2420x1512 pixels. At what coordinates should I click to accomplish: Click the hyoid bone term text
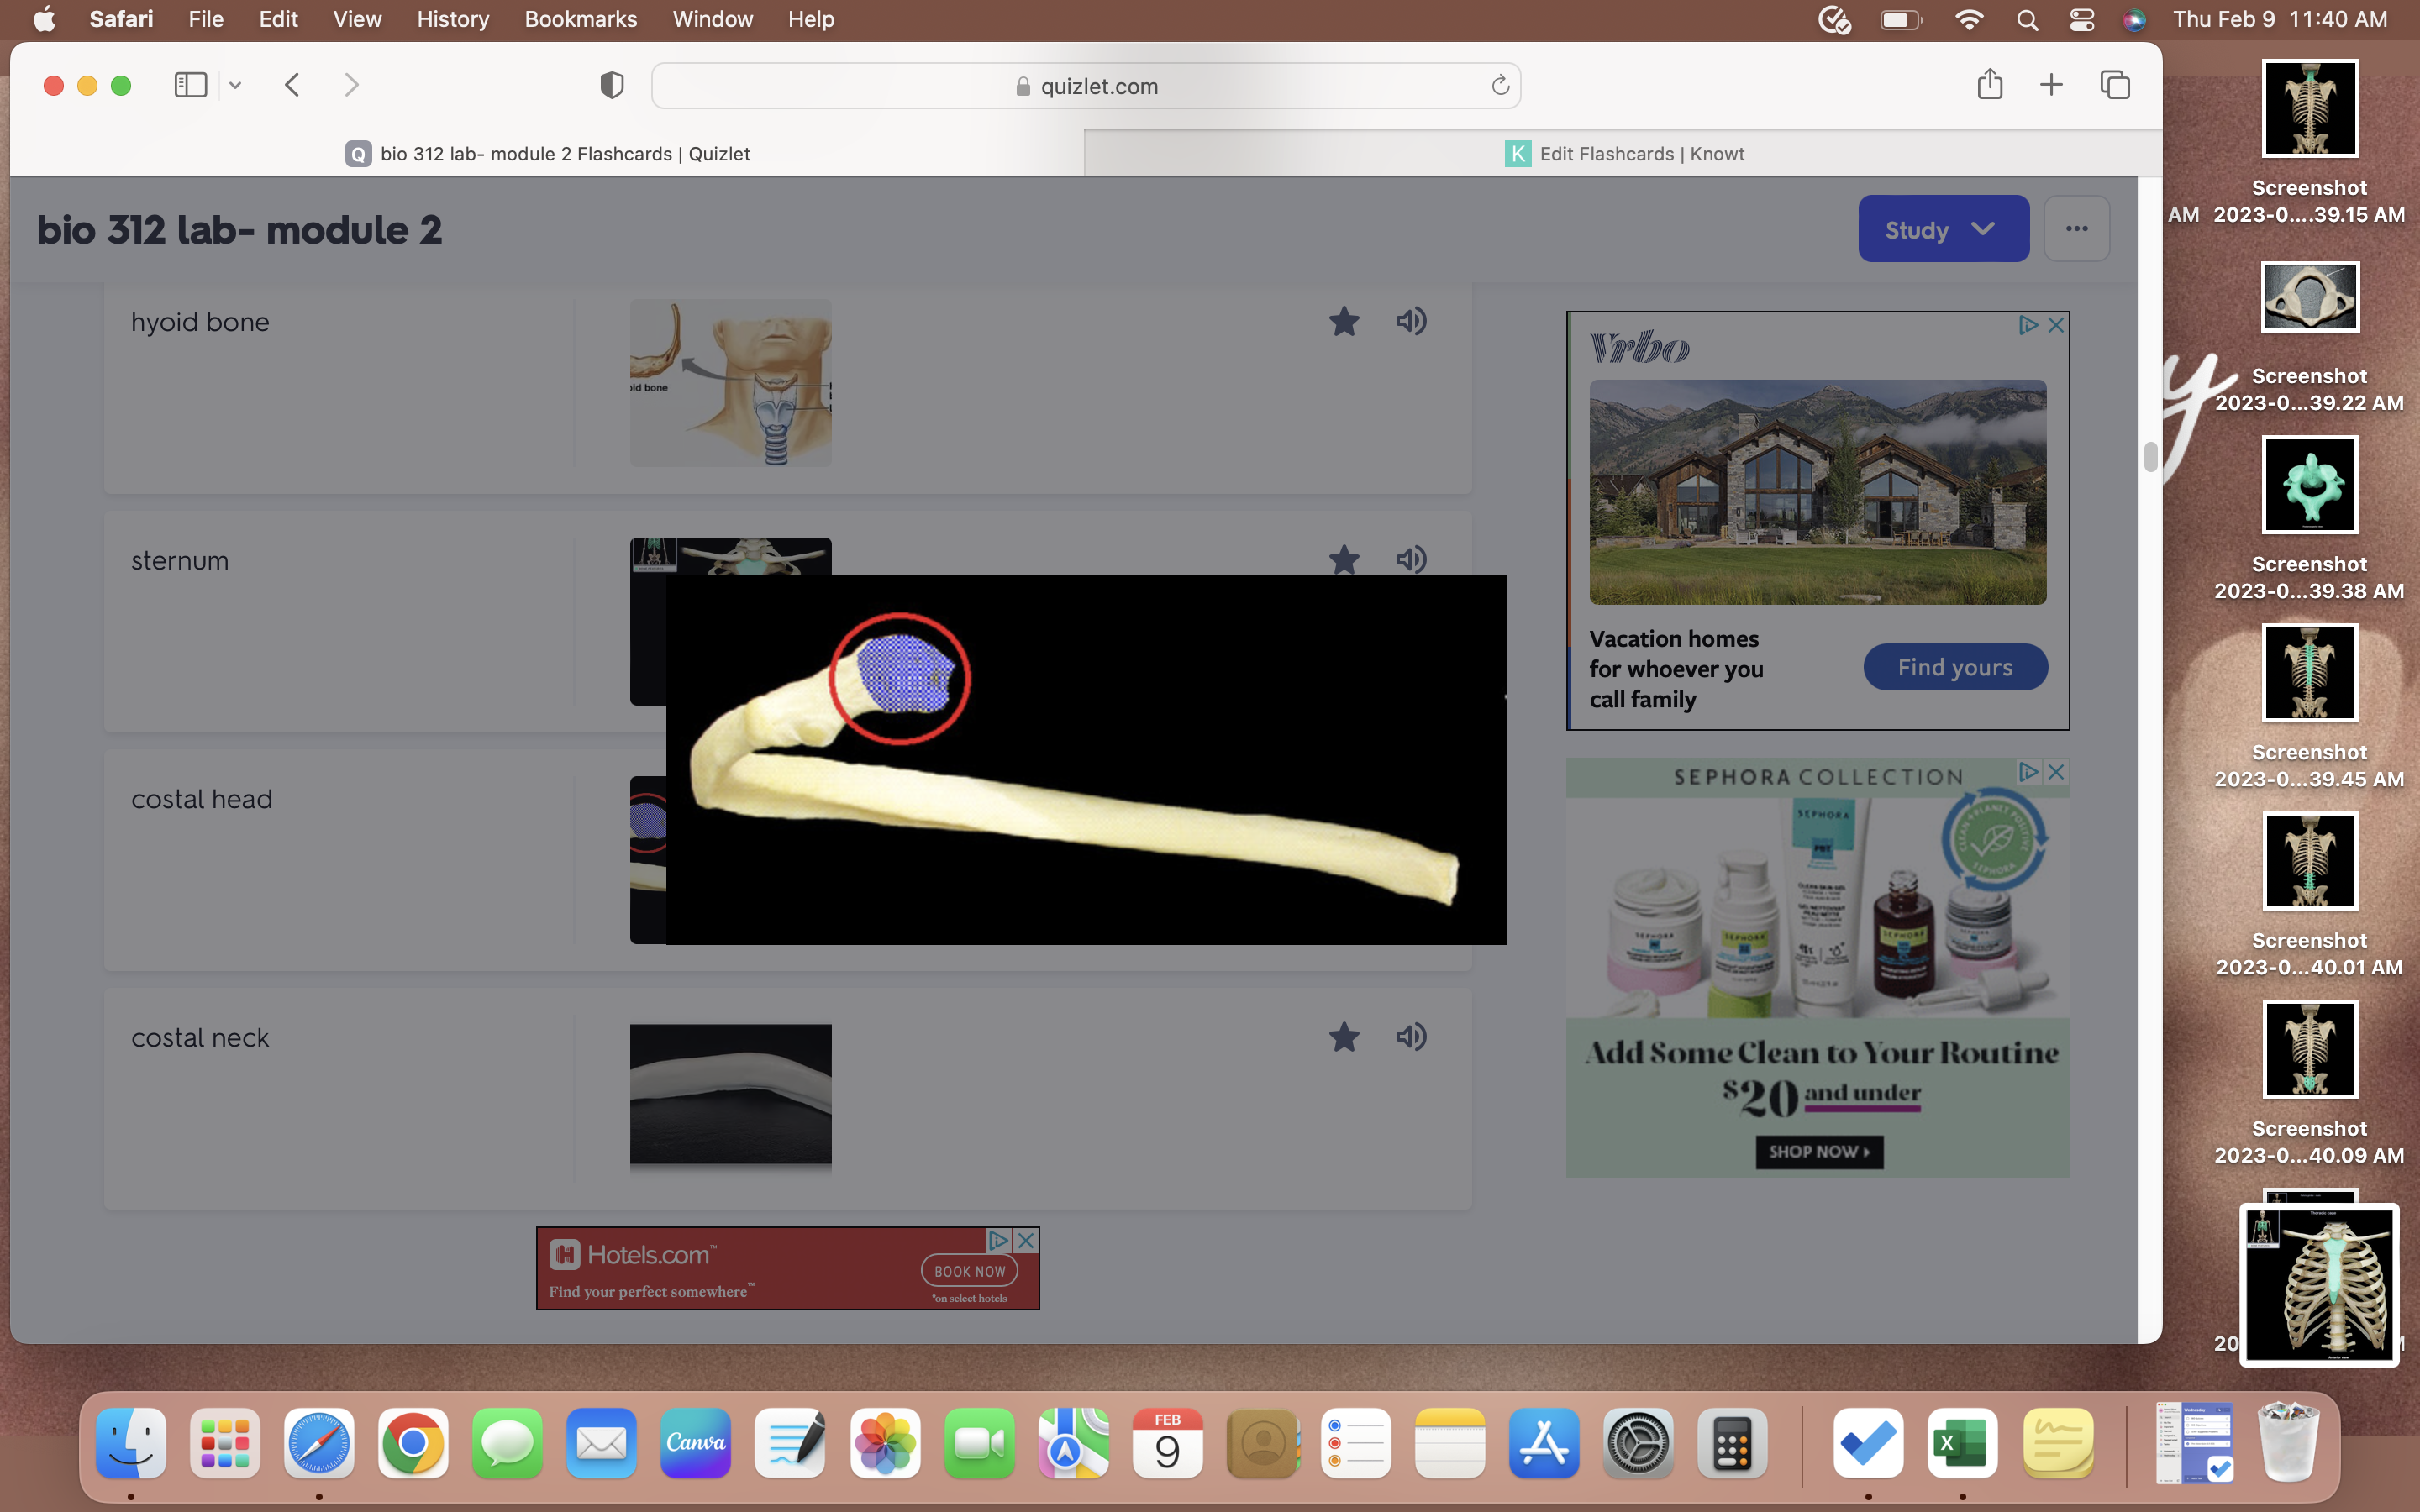click(200, 322)
